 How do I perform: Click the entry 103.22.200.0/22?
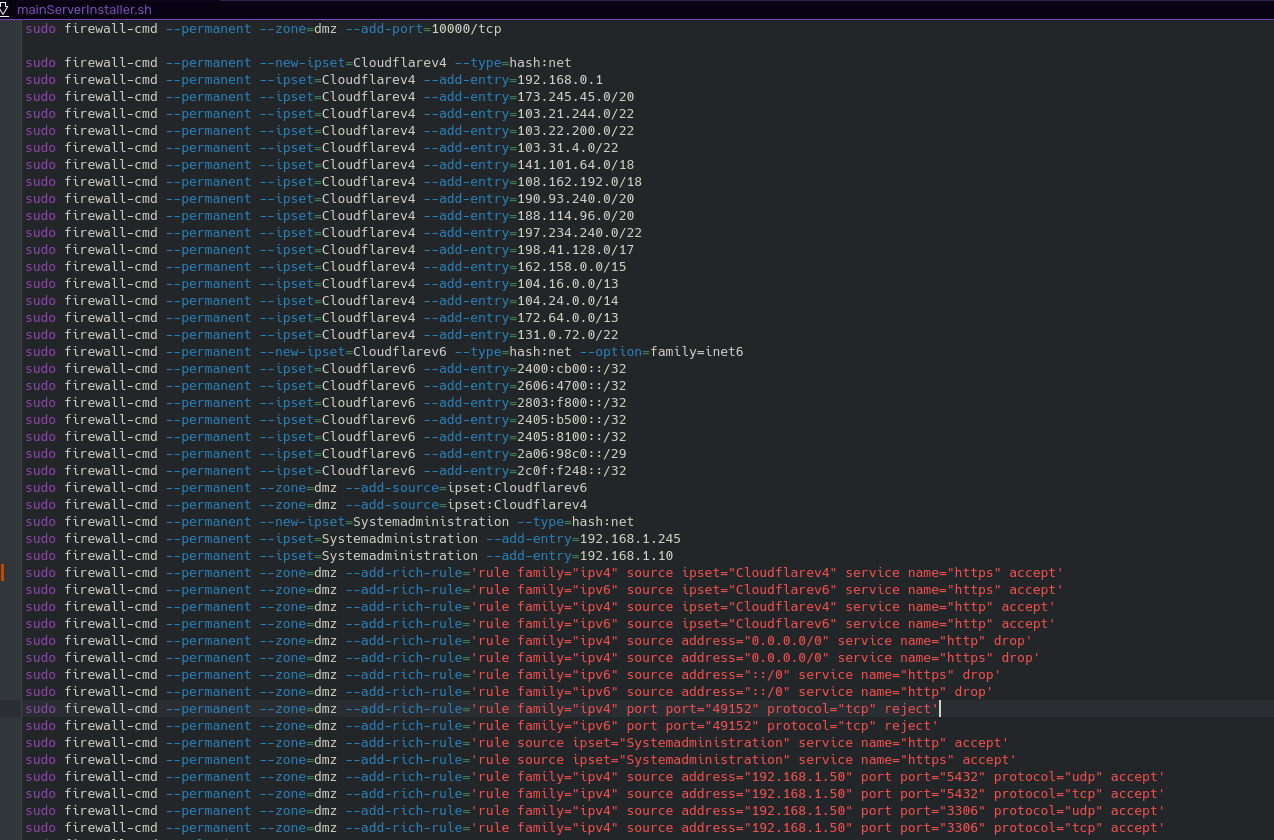pyautogui.click(x=576, y=130)
